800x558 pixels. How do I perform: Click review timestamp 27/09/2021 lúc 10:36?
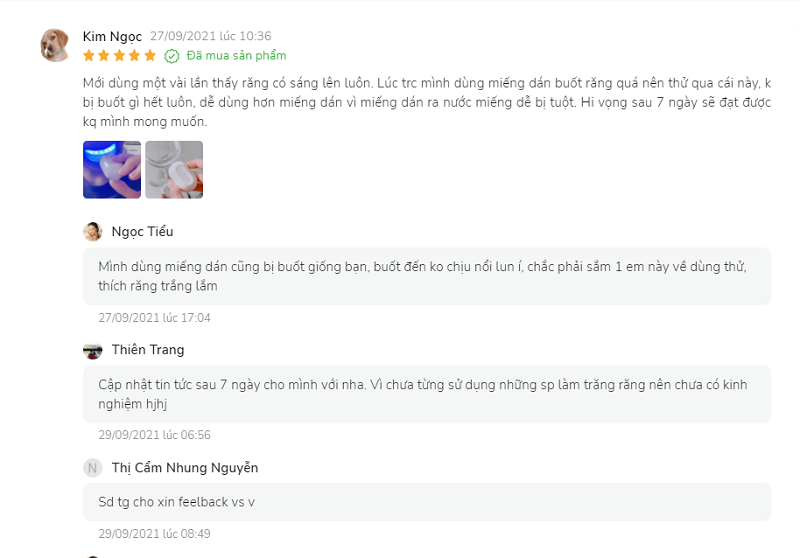[211, 36]
